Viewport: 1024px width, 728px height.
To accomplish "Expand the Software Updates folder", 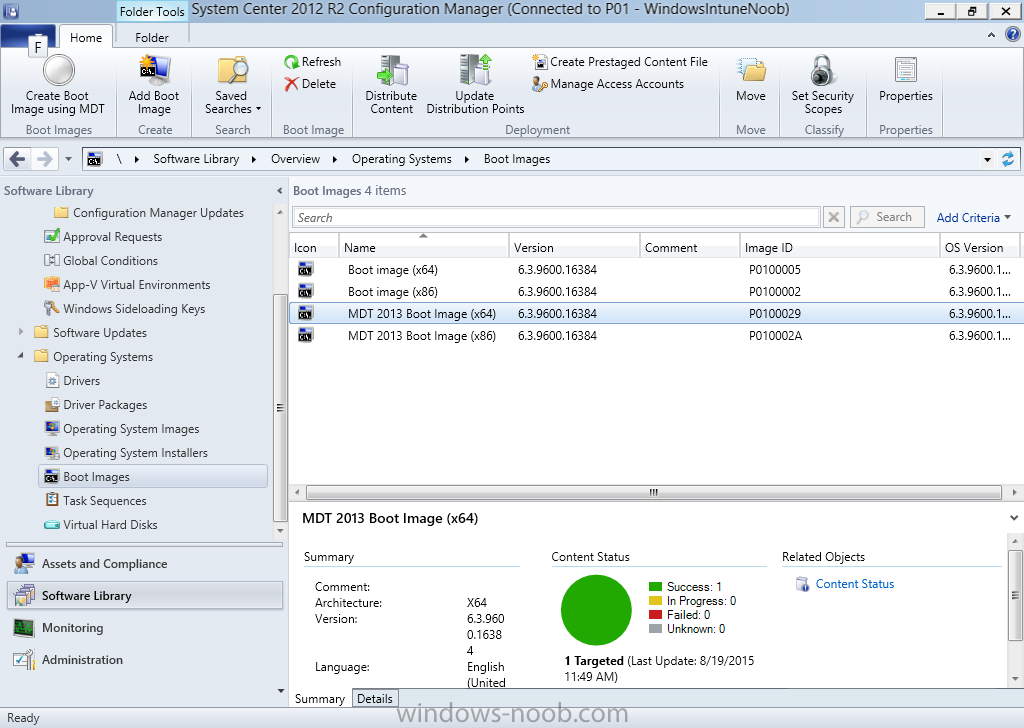I will pos(21,332).
